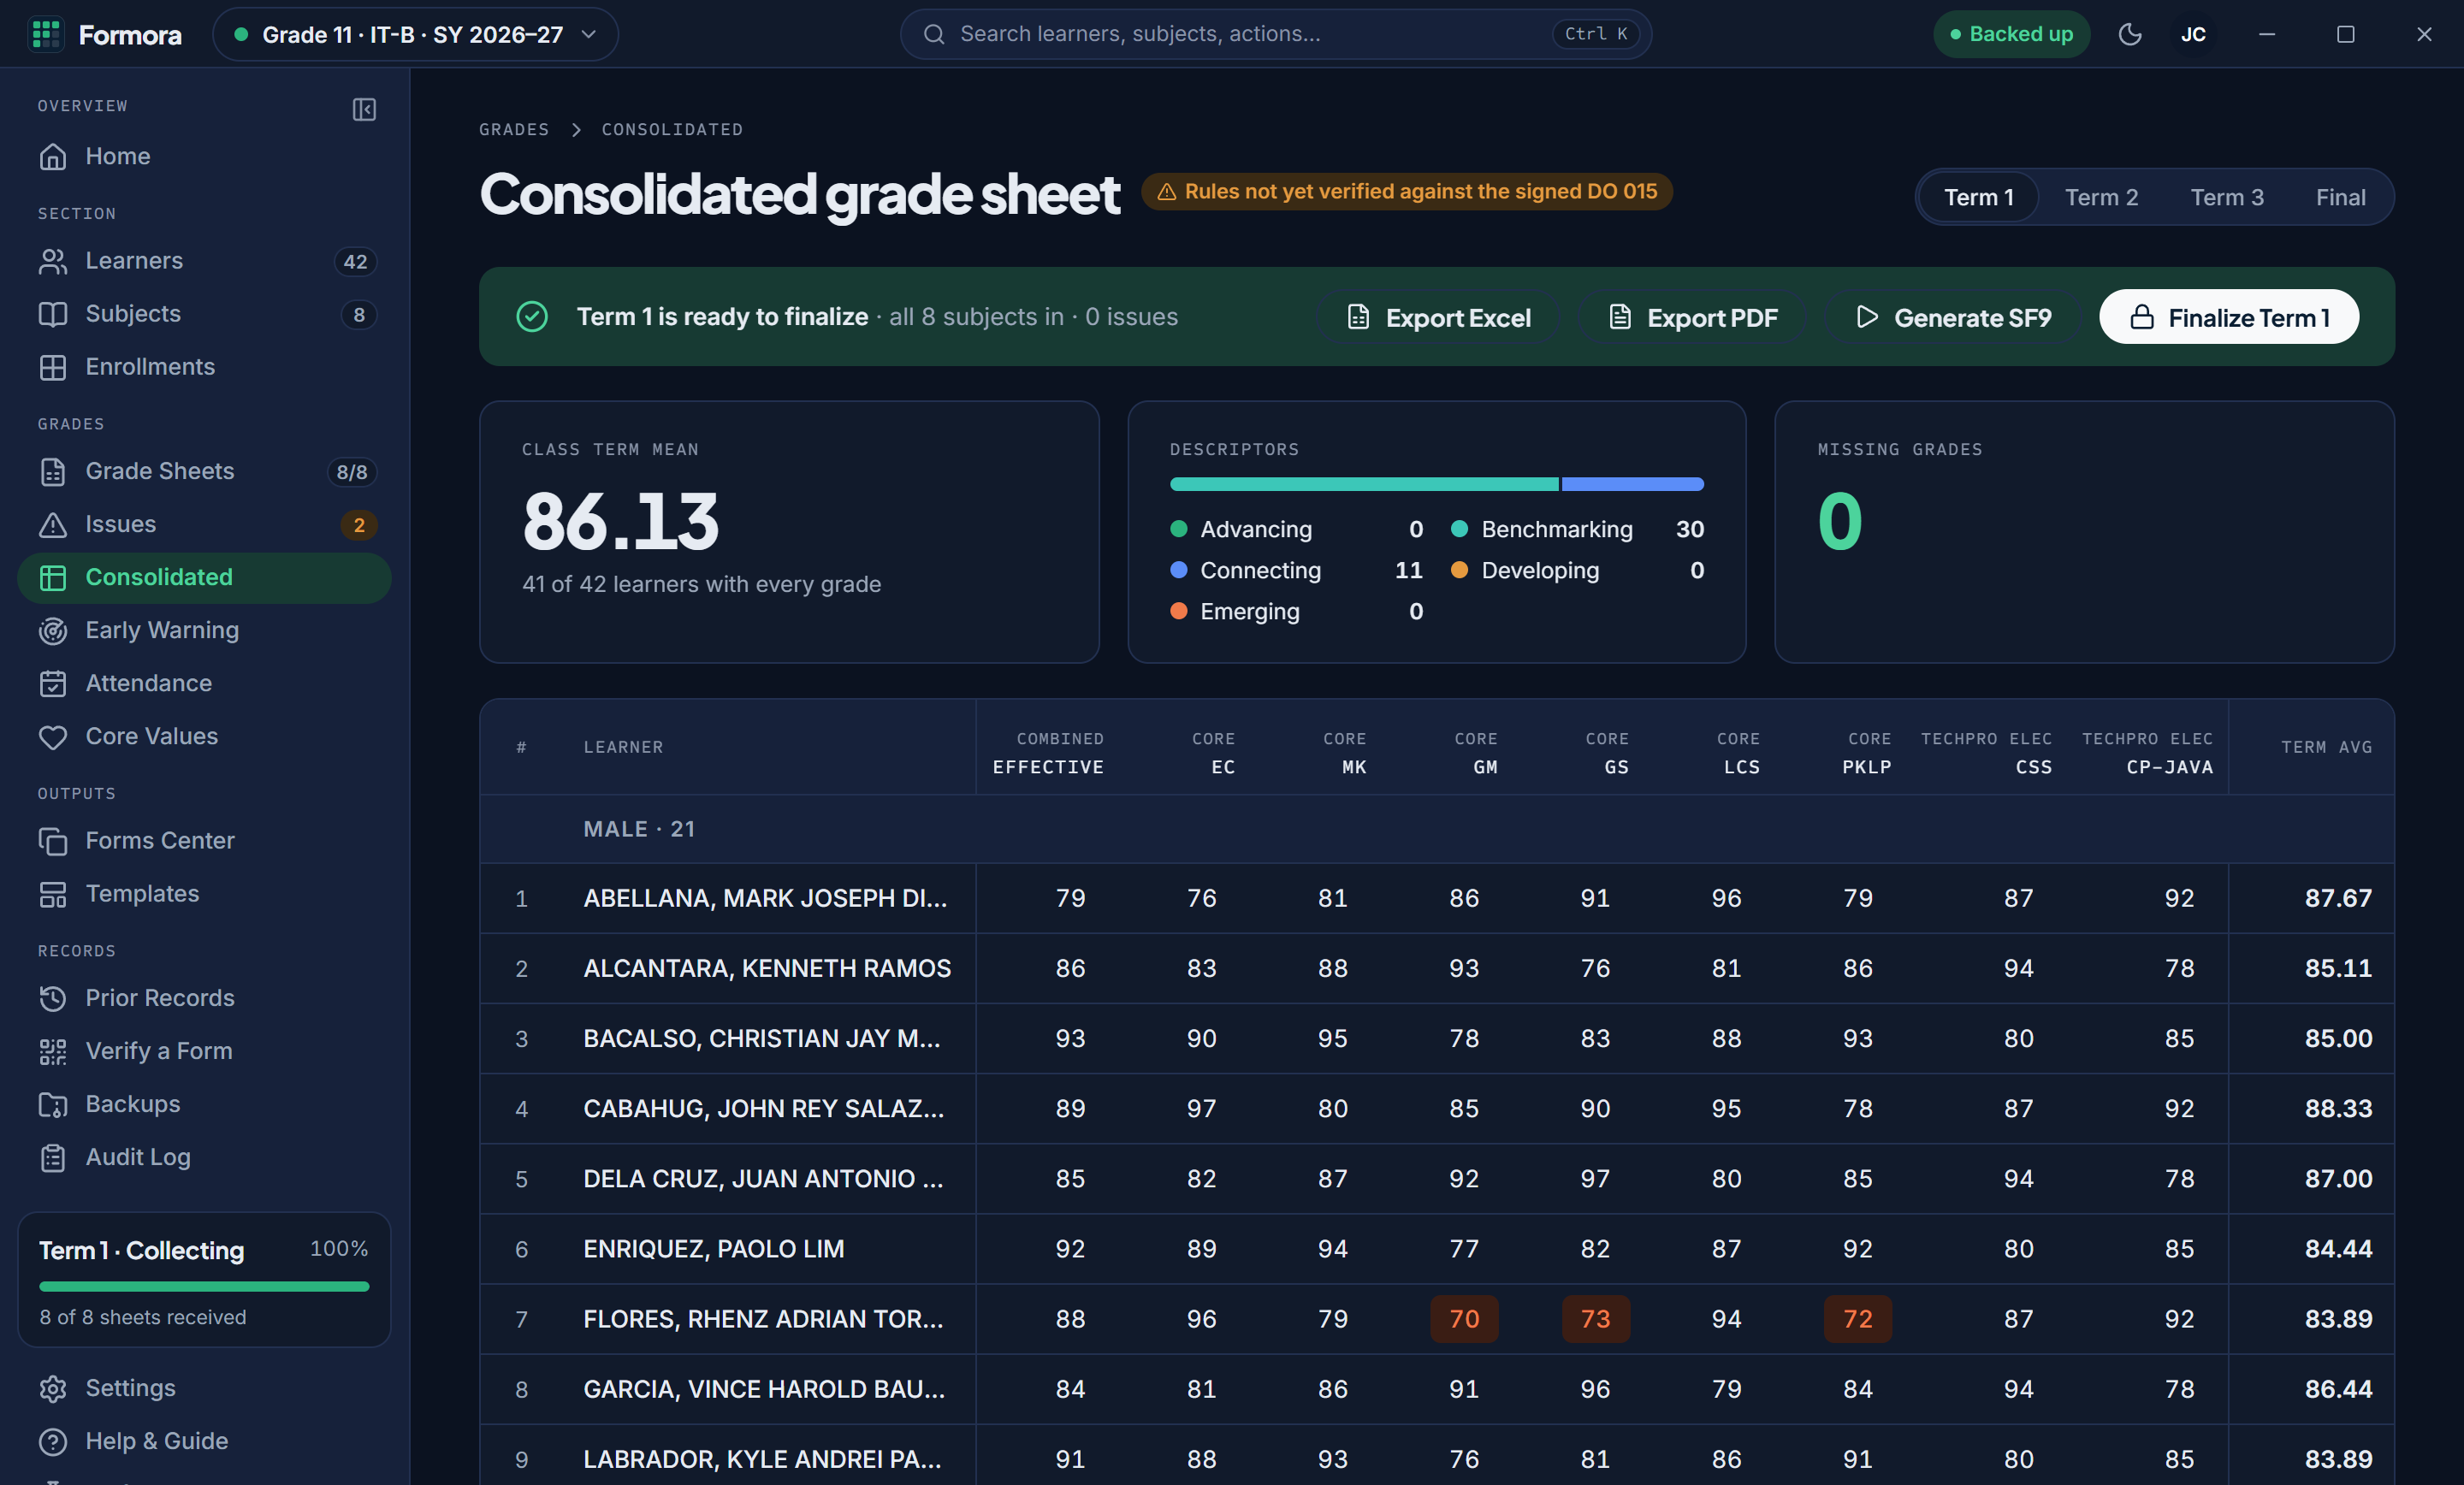Click the Verify a Form QR icon
Image resolution: width=2464 pixels, height=1485 pixels.
click(x=53, y=1051)
